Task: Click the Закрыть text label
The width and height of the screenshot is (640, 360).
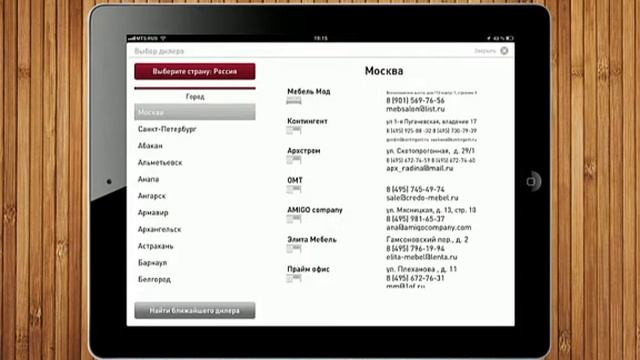Action: [x=485, y=51]
